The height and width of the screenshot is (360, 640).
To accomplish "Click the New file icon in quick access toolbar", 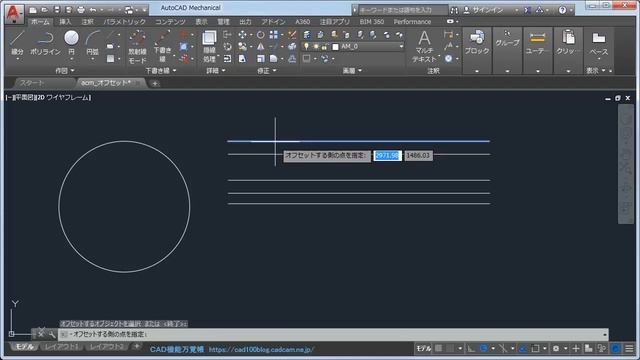I will coord(33,10).
